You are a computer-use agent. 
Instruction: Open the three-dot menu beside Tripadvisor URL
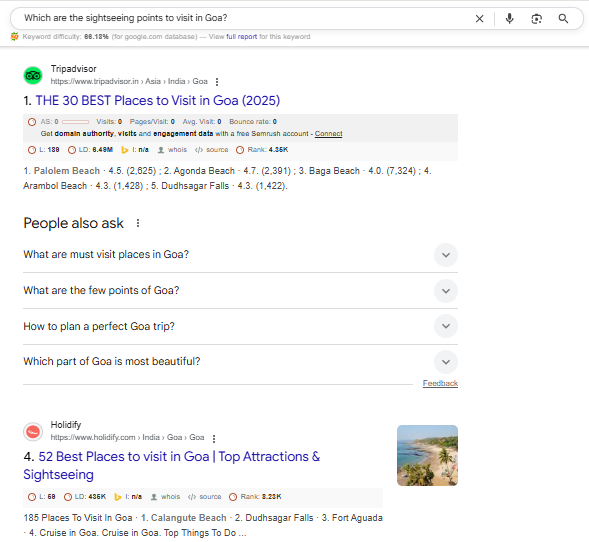pyautogui.click(x=217, y=82)
